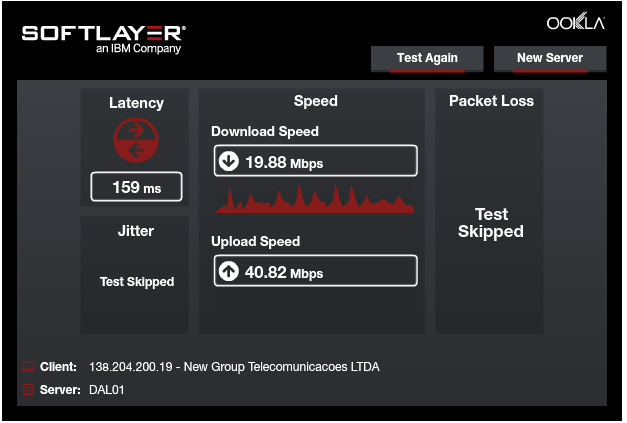Viewport: 627px width, 423px height.
Task: Click the Jitter Test Skipped text
Action: click(x=136, y=282)
